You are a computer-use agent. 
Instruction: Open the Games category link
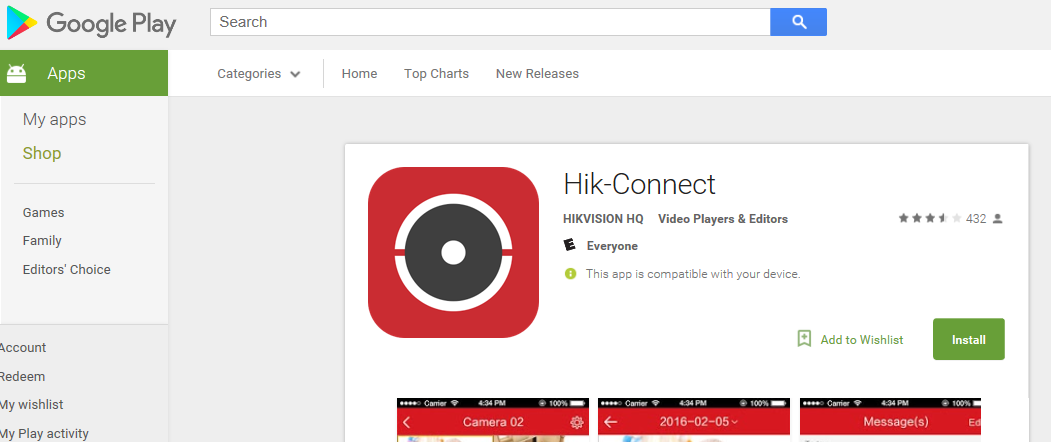pos(44,213)
